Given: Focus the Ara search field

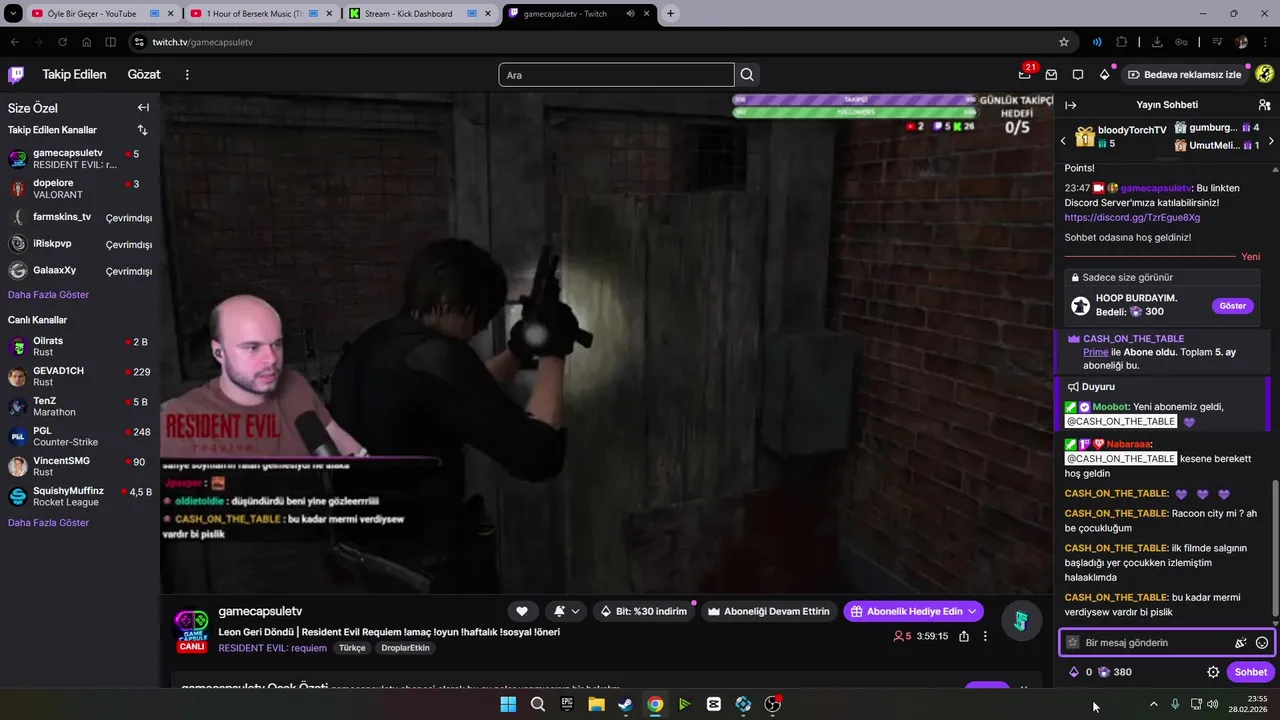Looking at the screenshot, I should click(x=616, y=75).
